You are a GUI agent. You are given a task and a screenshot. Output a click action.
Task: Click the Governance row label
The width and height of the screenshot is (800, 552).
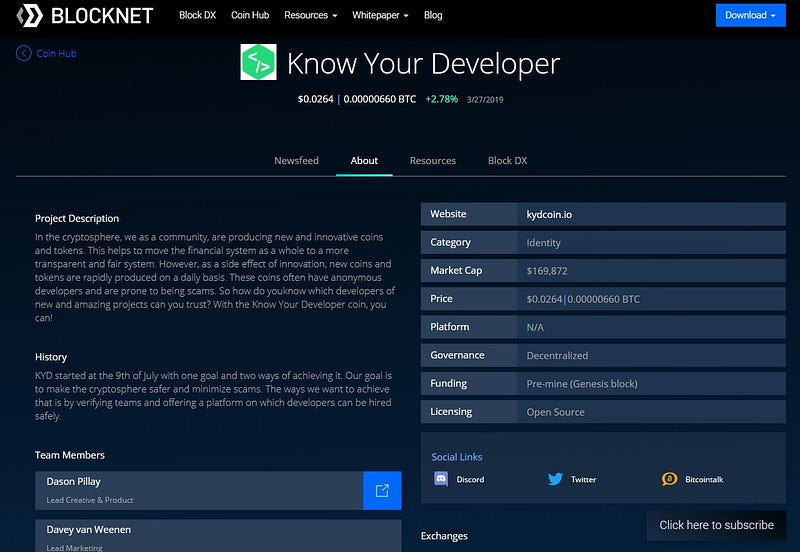457,355
